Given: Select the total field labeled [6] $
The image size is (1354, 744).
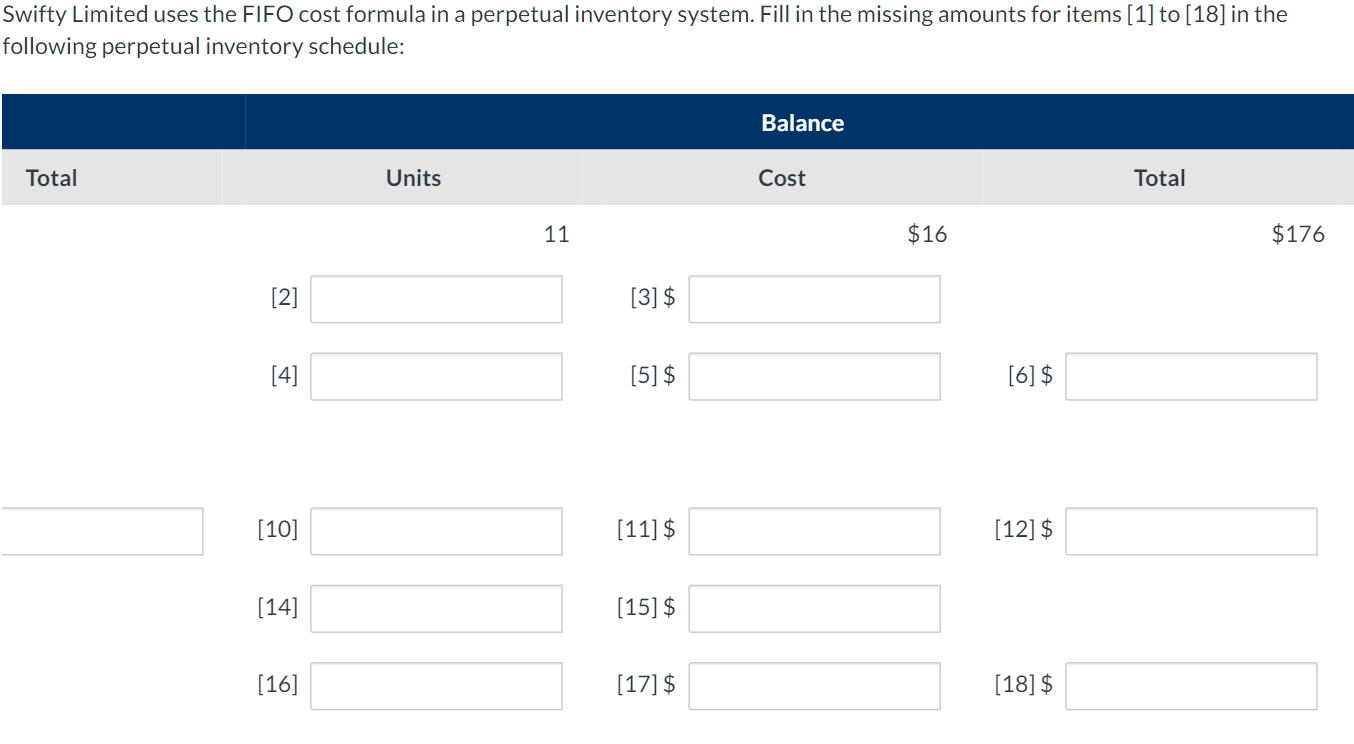Looking at the screenshot, I should (x=1191, y=376).
